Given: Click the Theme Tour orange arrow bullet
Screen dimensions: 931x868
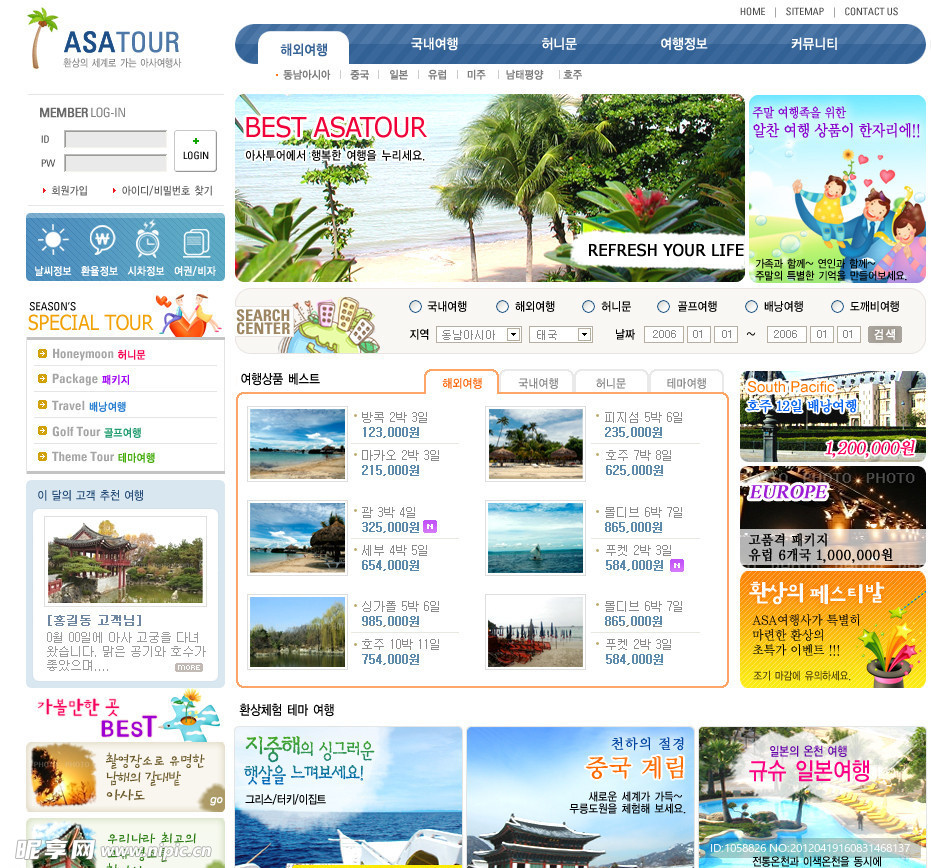Looking at the screenshot, I should pos(42,457).
